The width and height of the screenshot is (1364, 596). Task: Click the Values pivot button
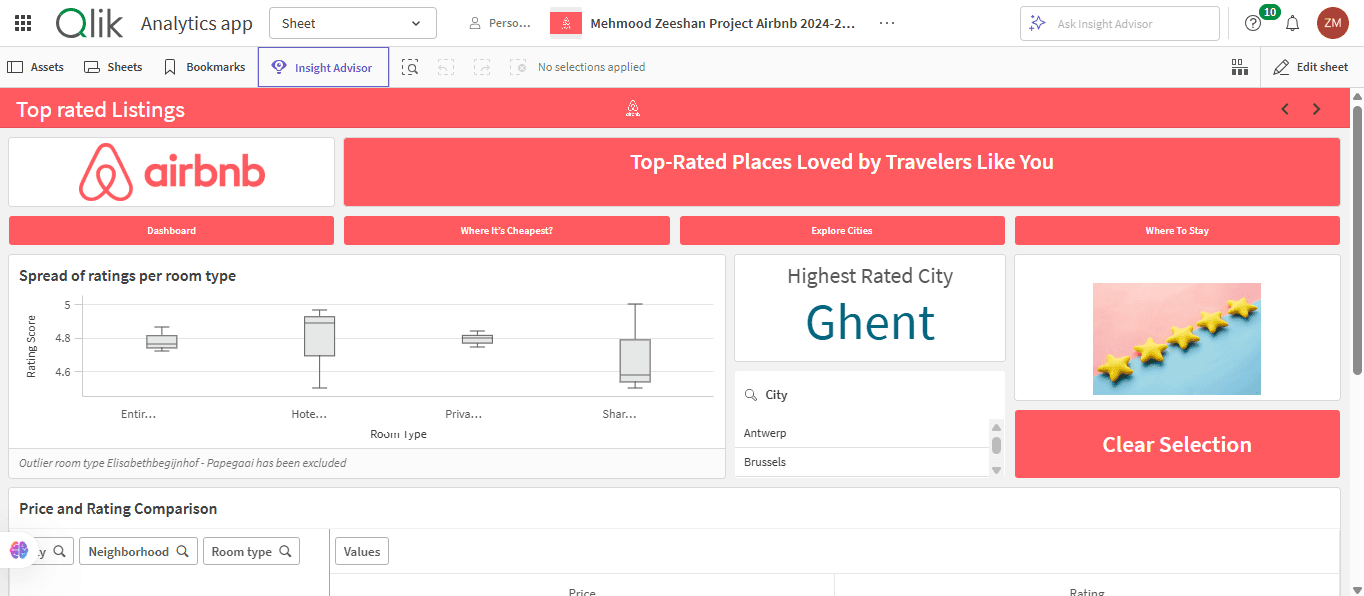[362, 551]
